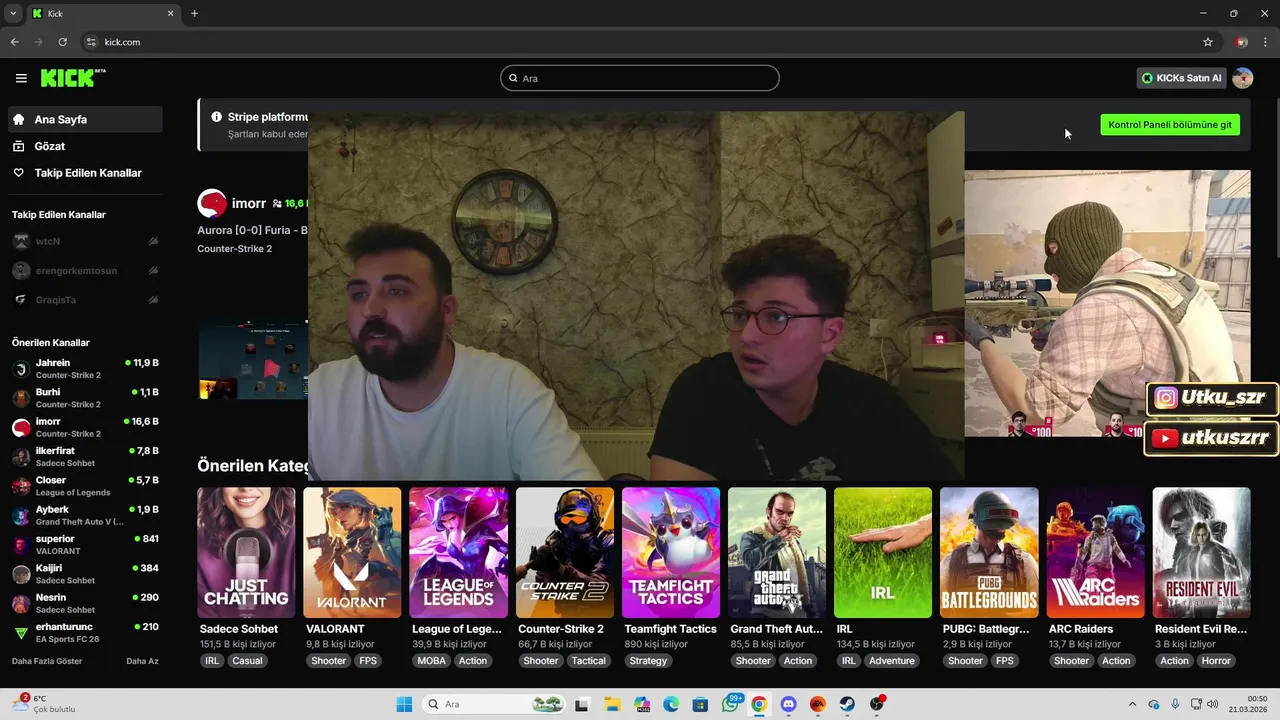Open Jahrein's channel in recommended list
1280x720 pixels.
pyautogui.click(x=85, y=369)
